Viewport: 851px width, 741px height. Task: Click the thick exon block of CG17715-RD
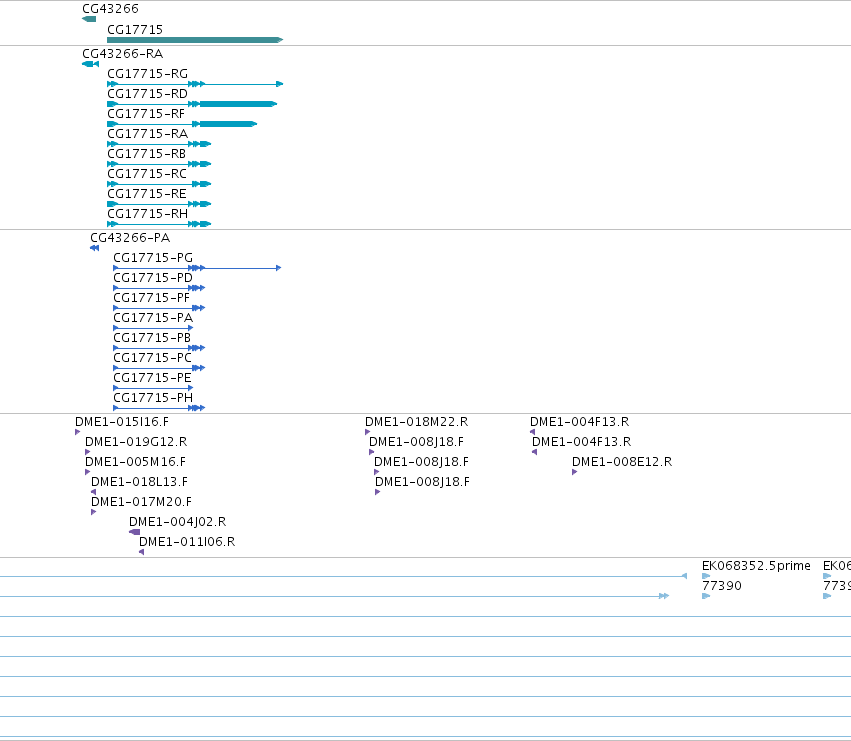pos(237,104)
